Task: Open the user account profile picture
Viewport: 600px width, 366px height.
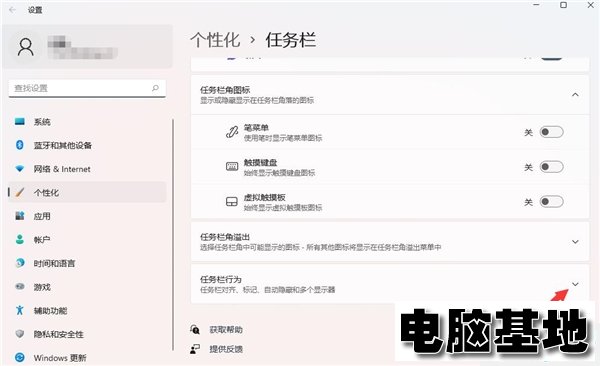Action: [x=26, y=47]
